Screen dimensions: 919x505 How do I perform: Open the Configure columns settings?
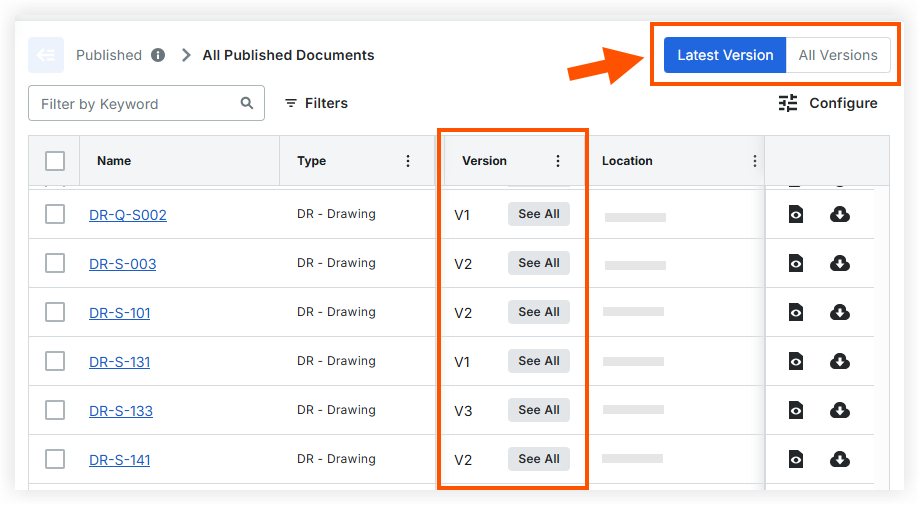(x=828, y=103)
